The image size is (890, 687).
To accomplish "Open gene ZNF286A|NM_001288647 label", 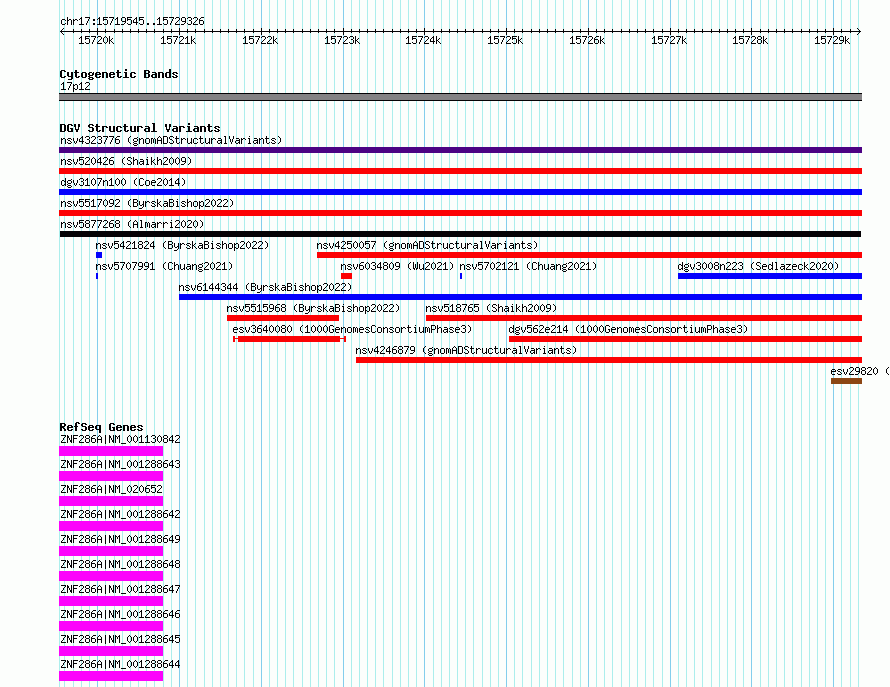I will coord(120,589).
